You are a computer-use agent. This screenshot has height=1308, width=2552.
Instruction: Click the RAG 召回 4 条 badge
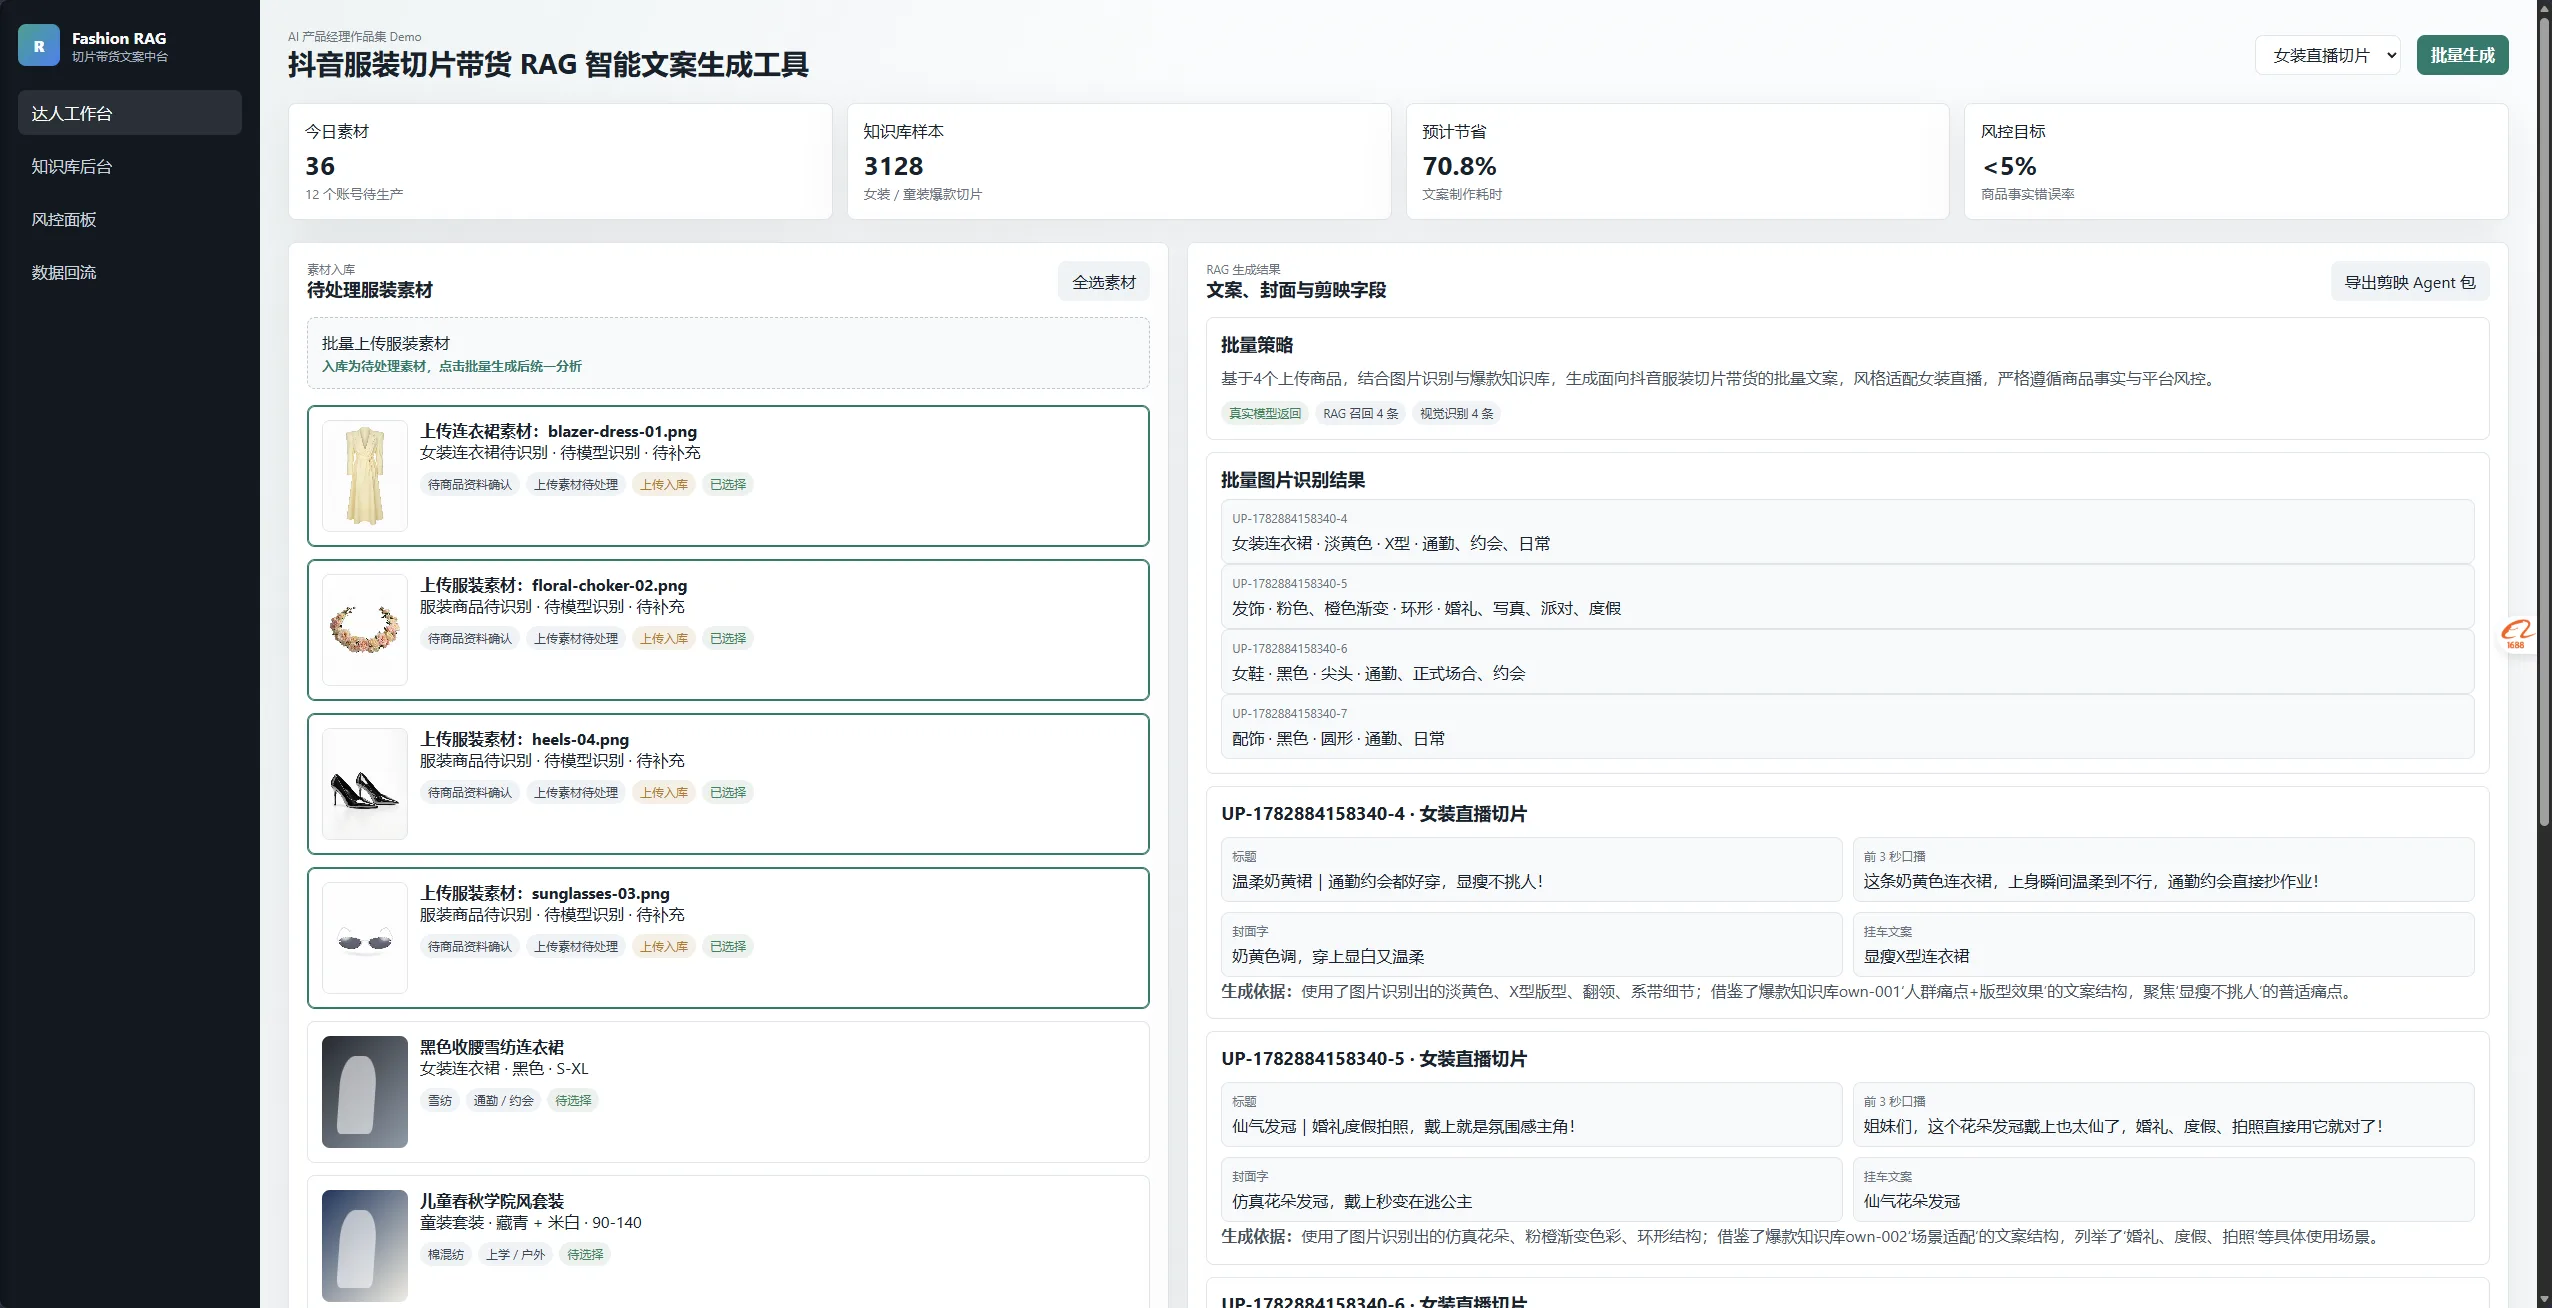[1361, 413]
